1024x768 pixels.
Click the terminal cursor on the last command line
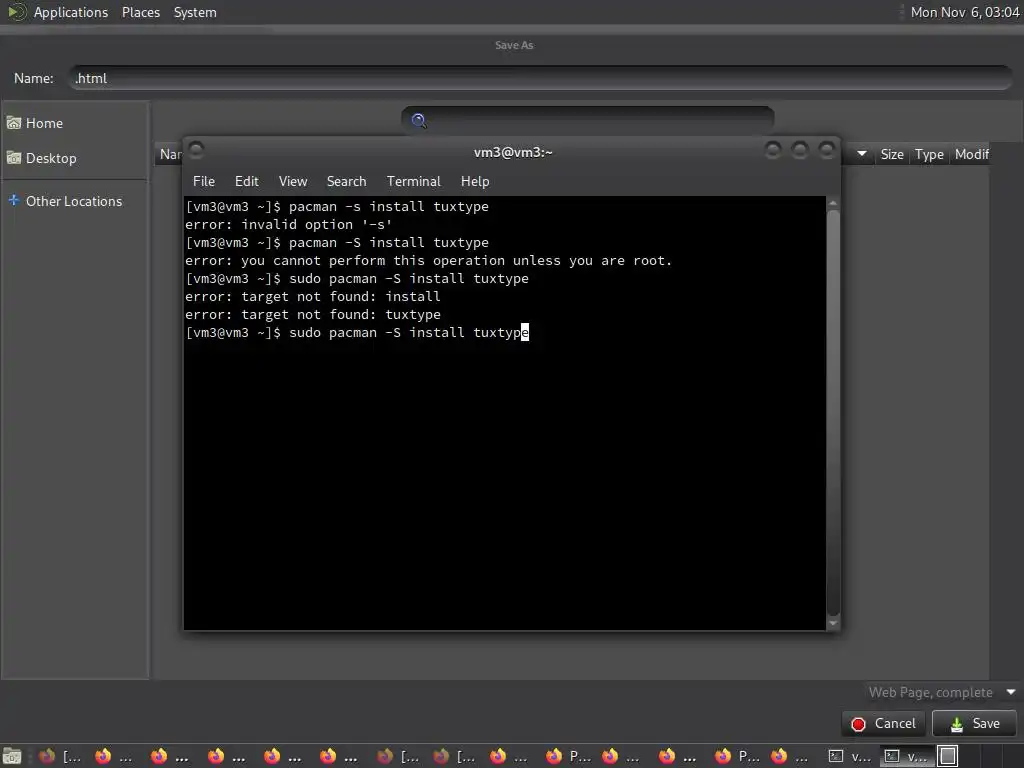(x=525, y=332)
